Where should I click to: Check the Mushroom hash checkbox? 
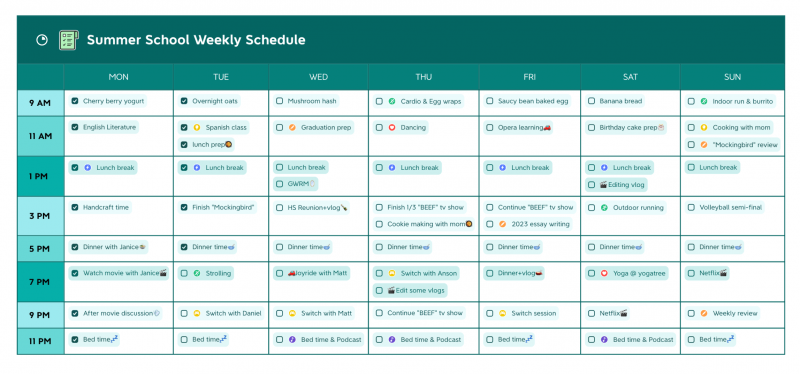280,101
